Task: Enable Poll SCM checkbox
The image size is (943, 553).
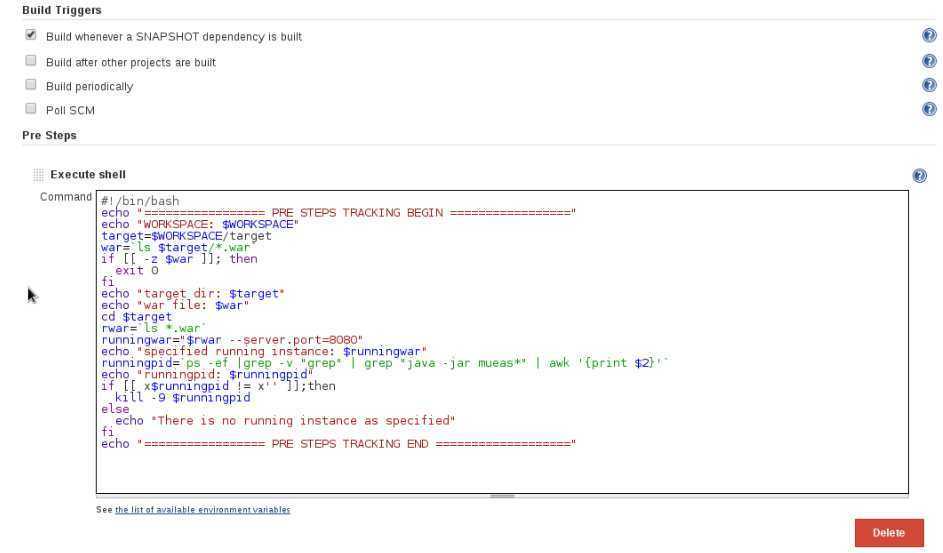Action: pos(31,109)
